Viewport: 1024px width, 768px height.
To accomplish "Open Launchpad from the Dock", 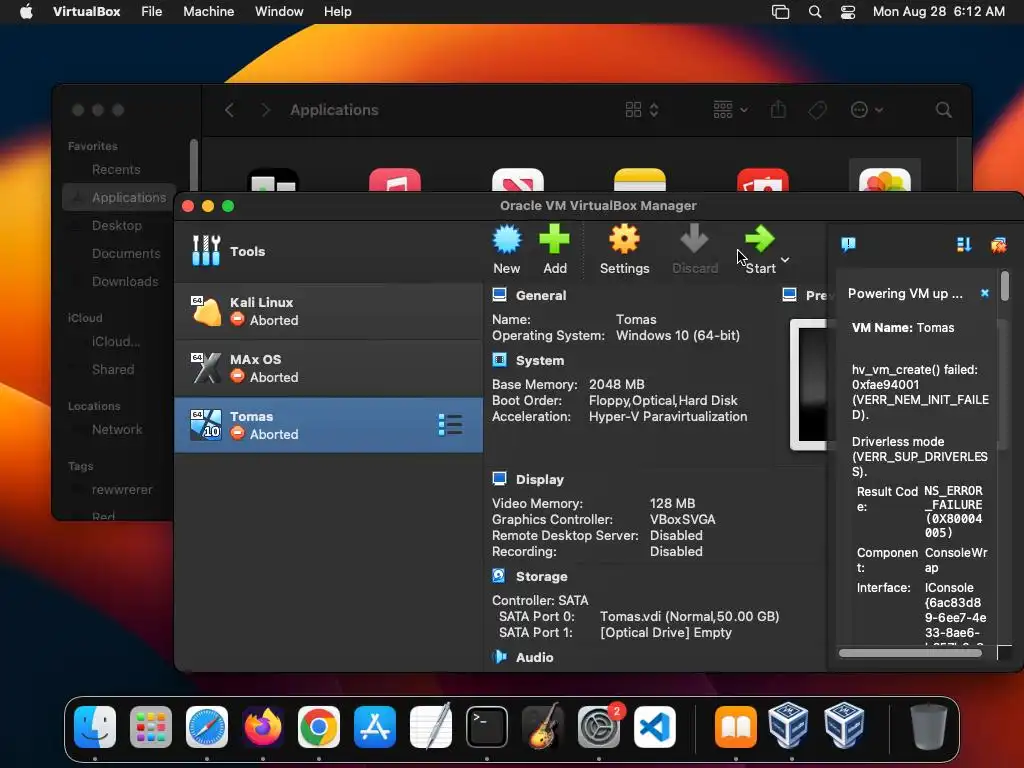I will [151, 726].
